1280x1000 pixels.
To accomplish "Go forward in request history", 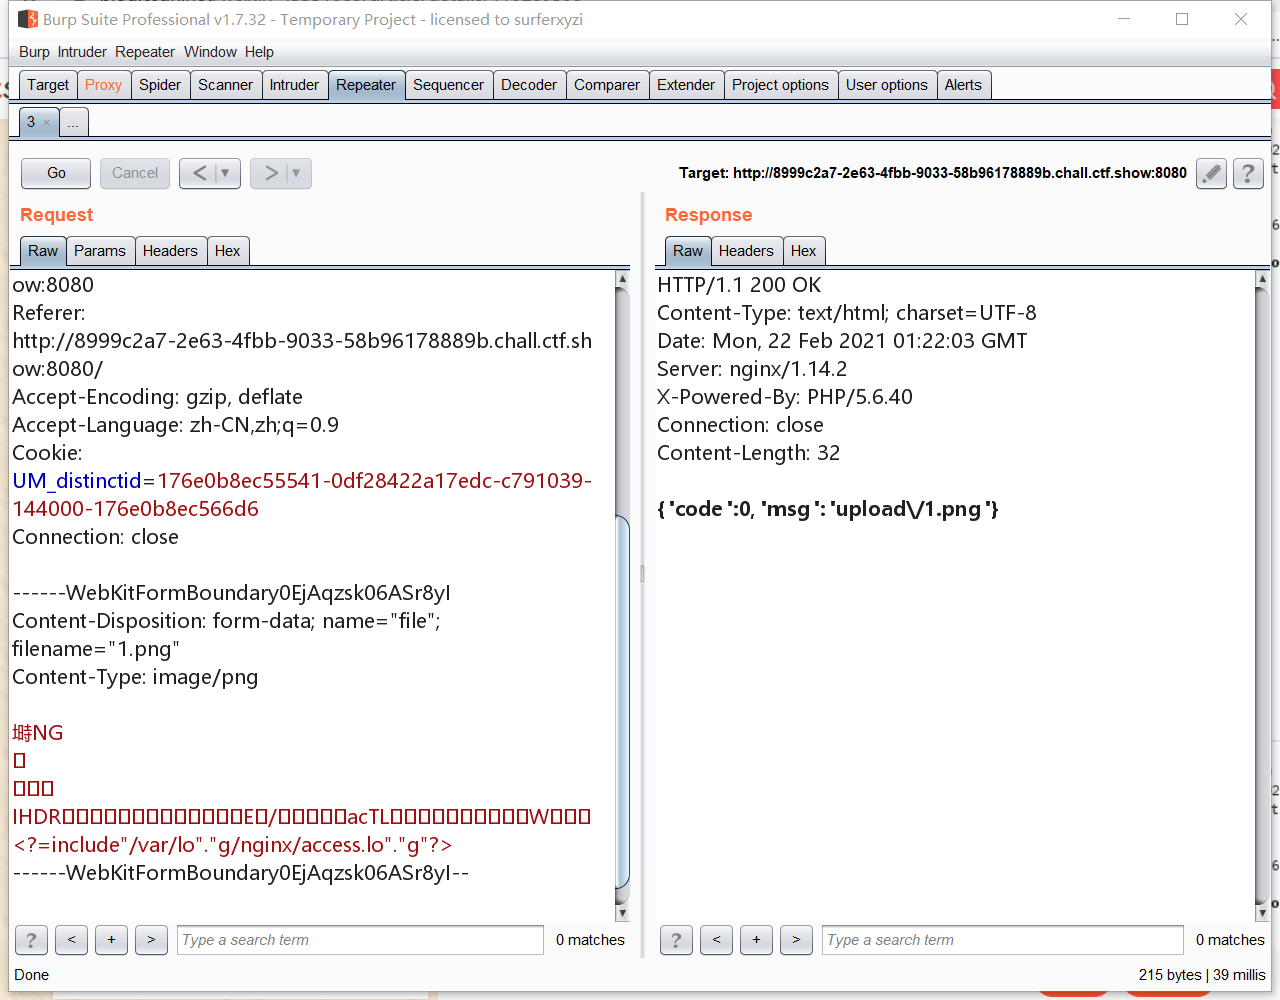I will (270, 173).
